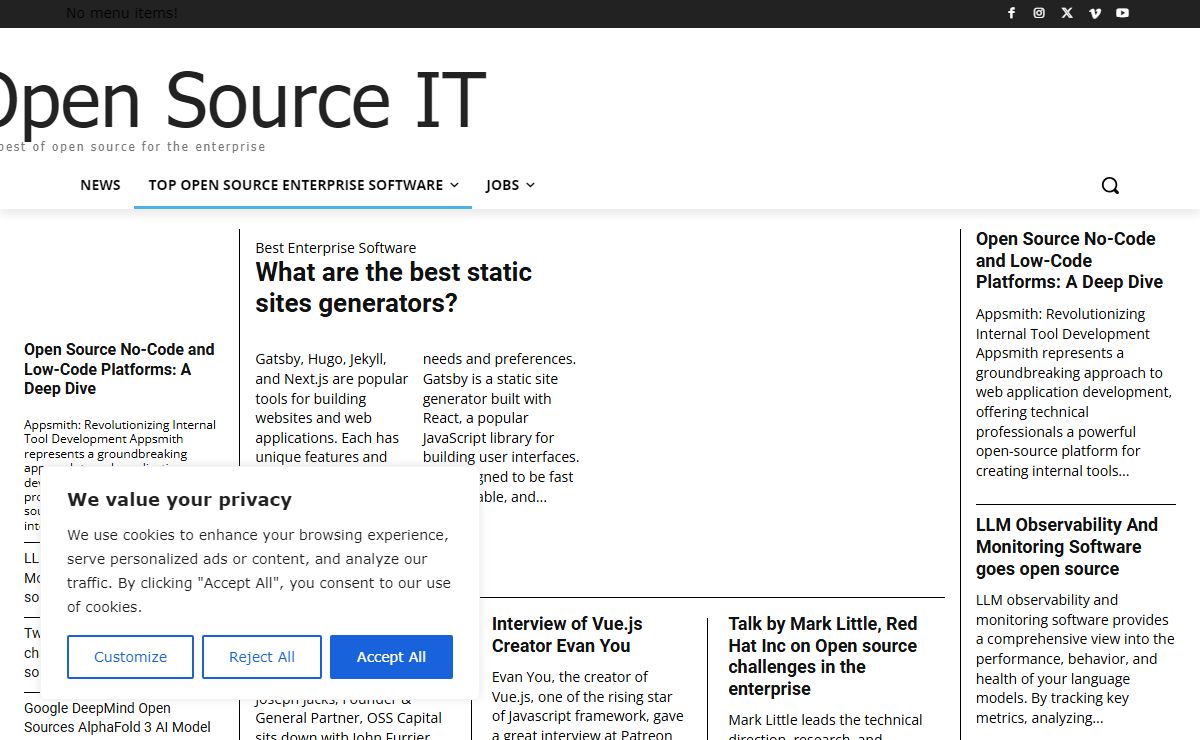This screenshot has height=740, width=1200.
Task: Click excerpt starting 'Evan You, the creator of'
Action: [x=588, y=706]
